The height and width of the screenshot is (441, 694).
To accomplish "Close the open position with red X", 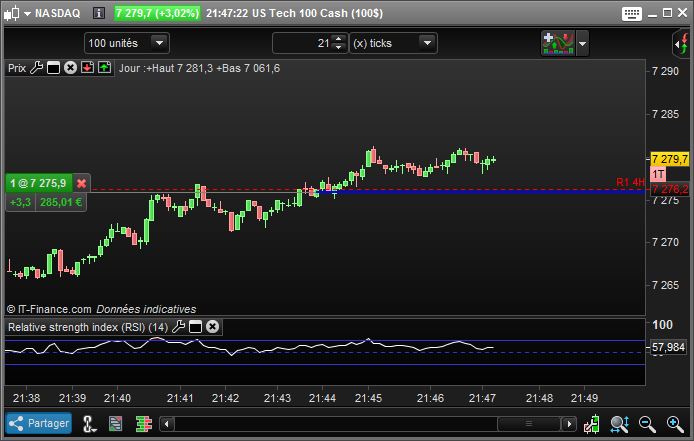I will (x=81, y=183).
